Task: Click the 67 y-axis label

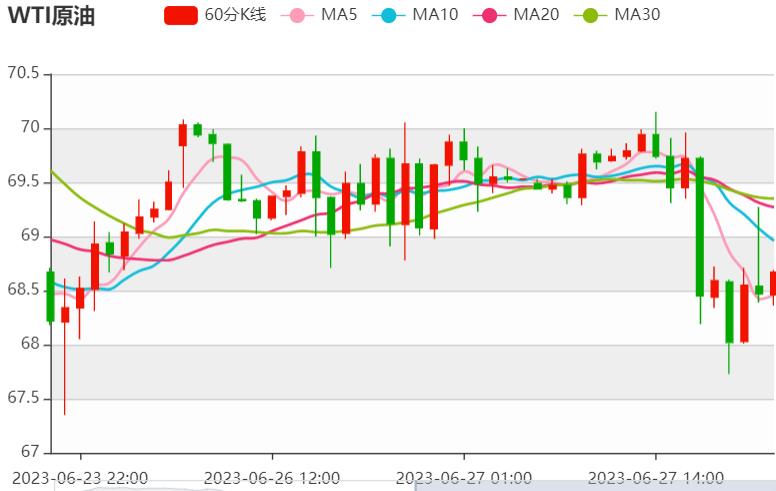Action: [x=30, y=451]
